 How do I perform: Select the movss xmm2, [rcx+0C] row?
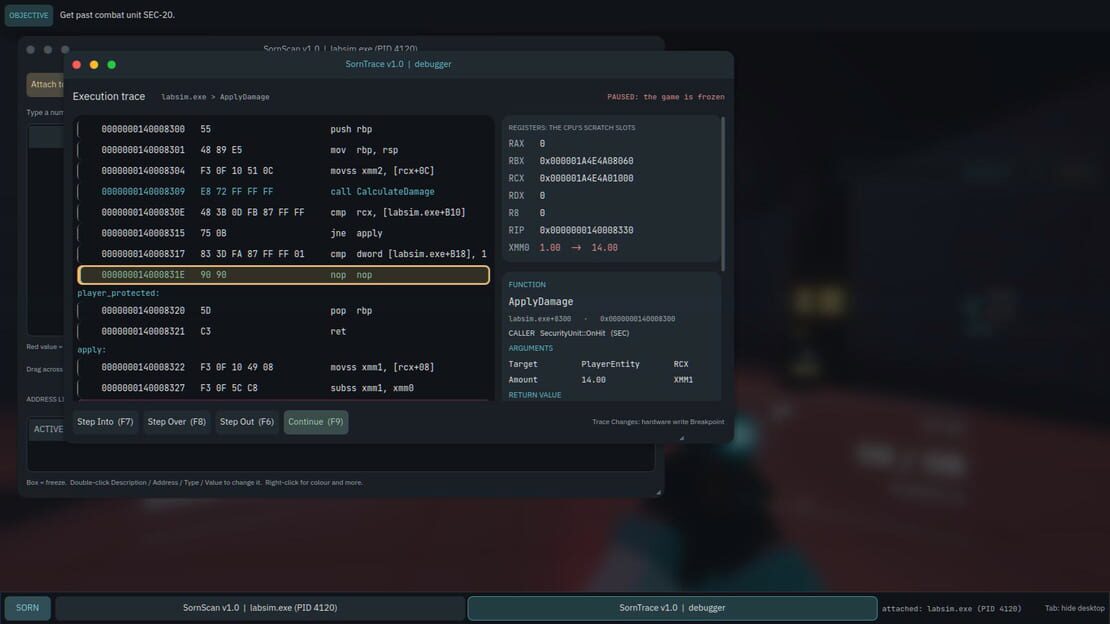tap(283, 171)
